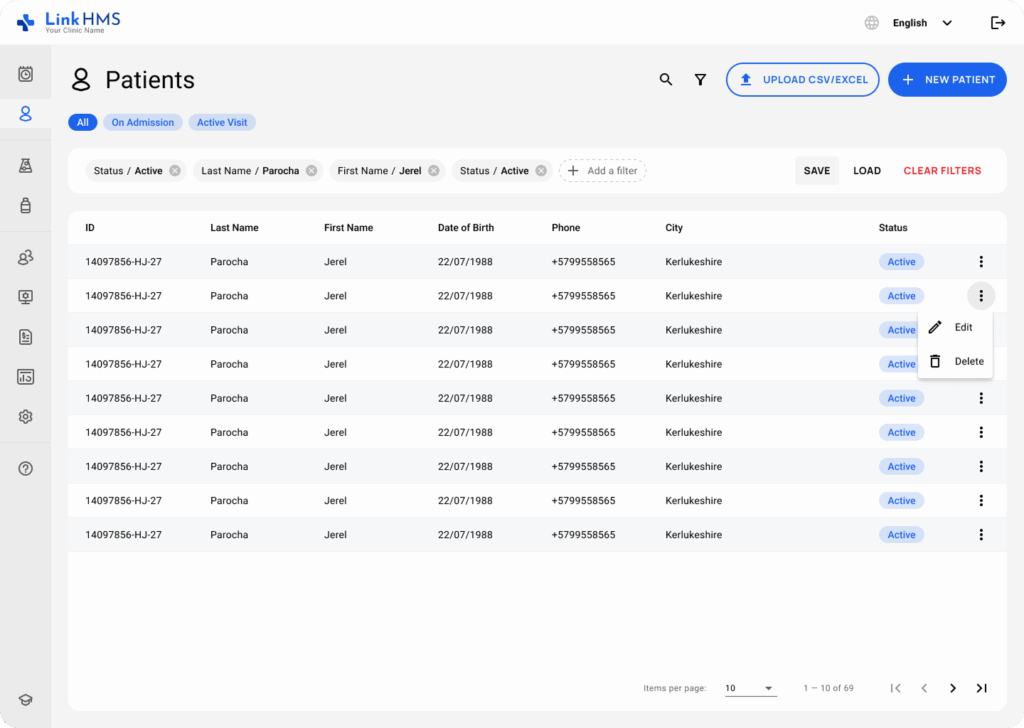Enable the On Admission filter

[142, 121]
